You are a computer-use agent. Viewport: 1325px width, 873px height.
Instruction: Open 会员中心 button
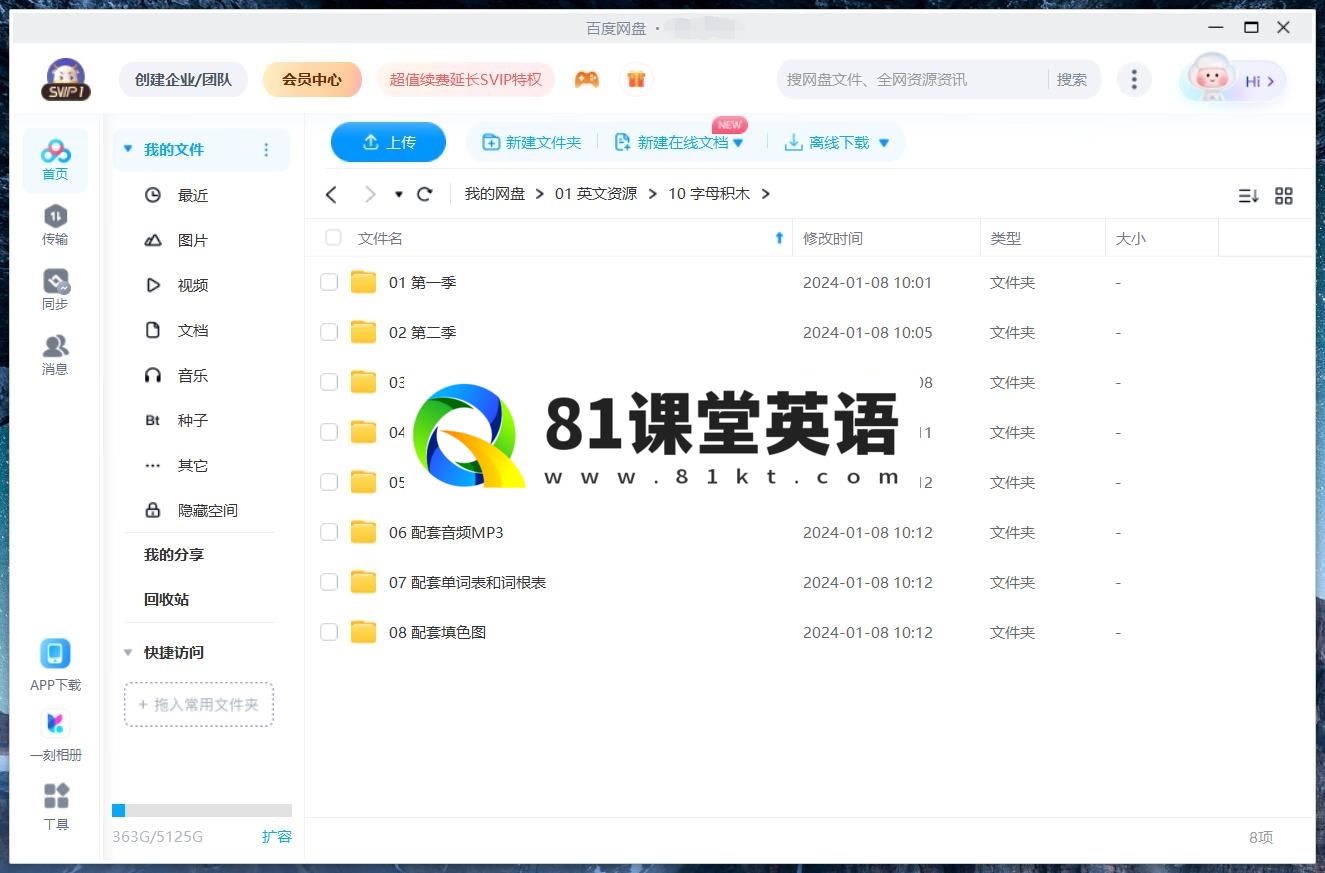coord(312,80)
